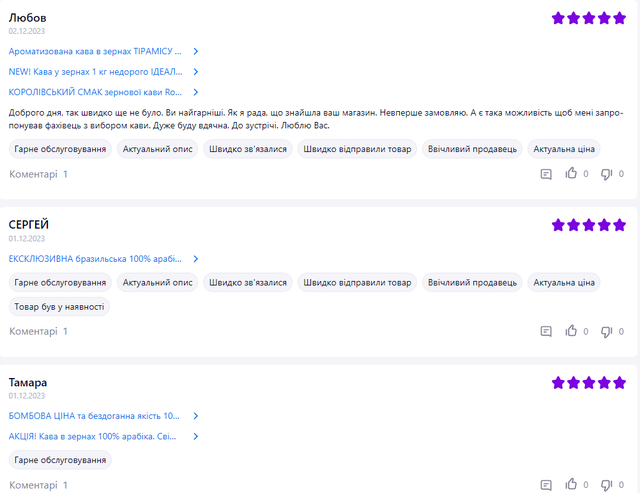Open comment icon on Тамара's review
640x493 pixels.
pyautogui.click(x=546, y=485)
